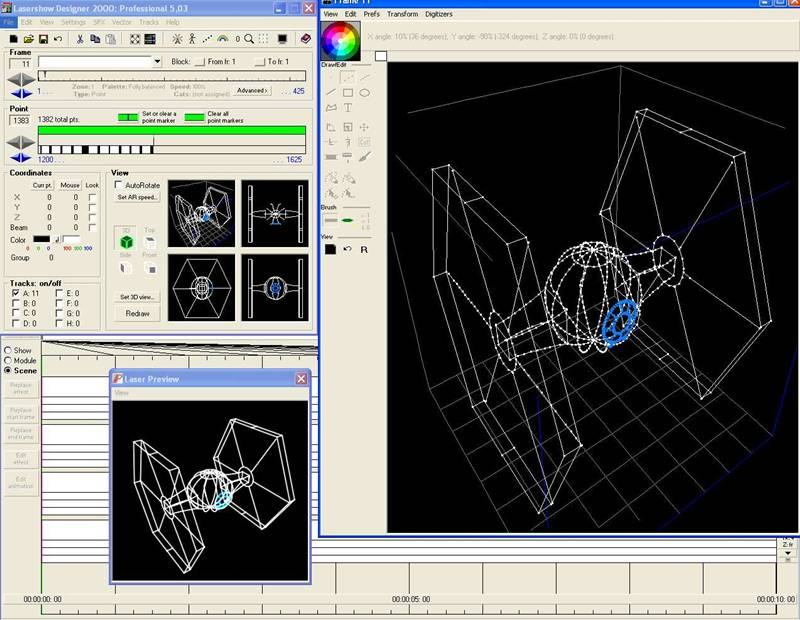
Task: Select the Rectangle drawing tool
Action: click(348, 92)
